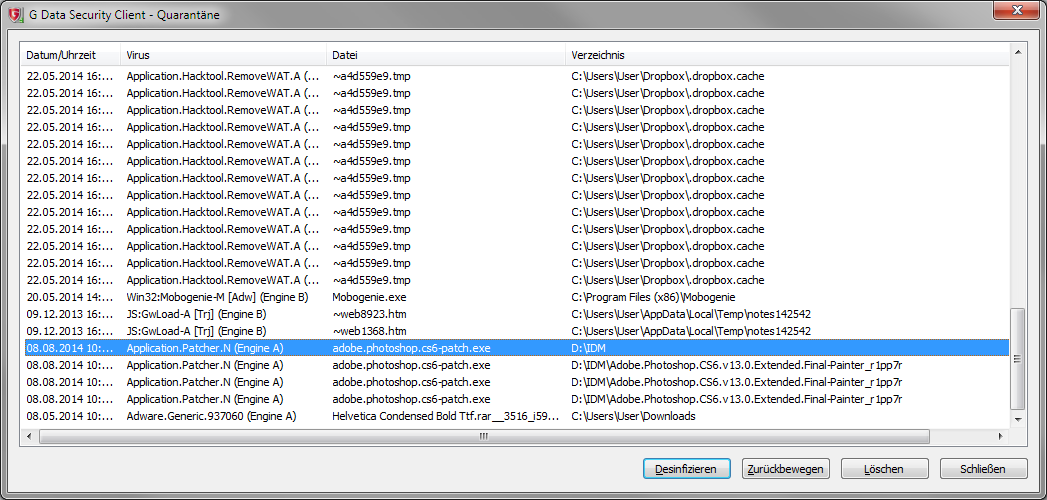Screen dimensions: 1047x500
Task: Click horizontal scrollbar left arrow
Action: tap(29, 437)
